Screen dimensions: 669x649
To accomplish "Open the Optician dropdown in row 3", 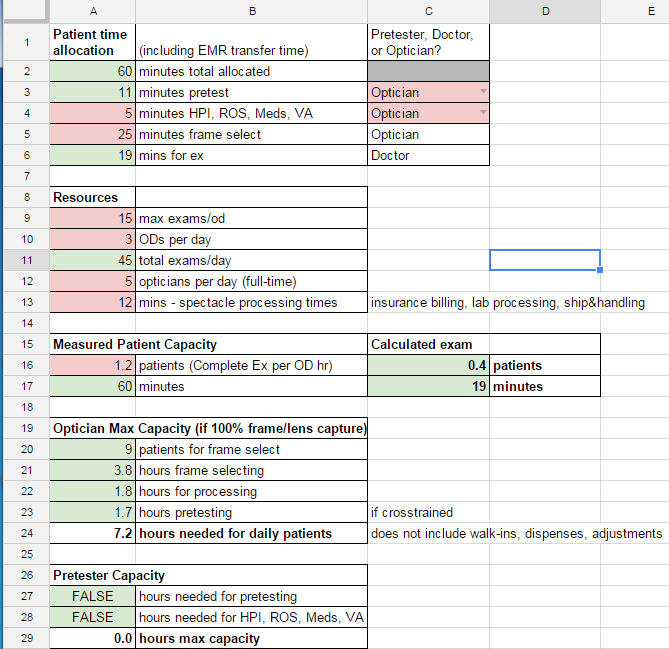I will click(483, 91).
